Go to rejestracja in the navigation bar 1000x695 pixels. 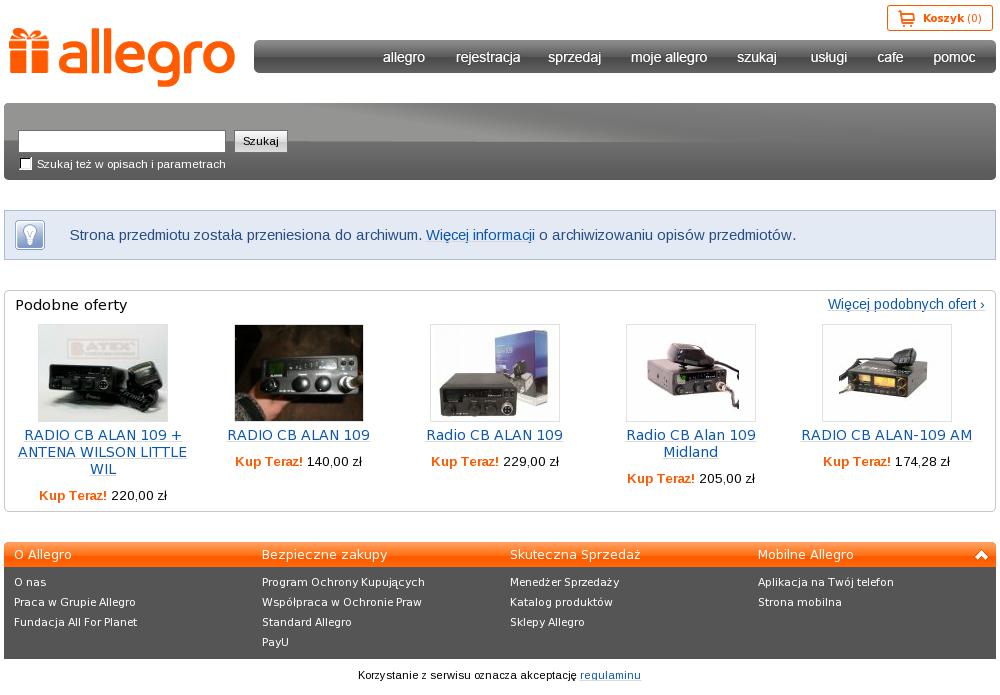click(488, 57)
